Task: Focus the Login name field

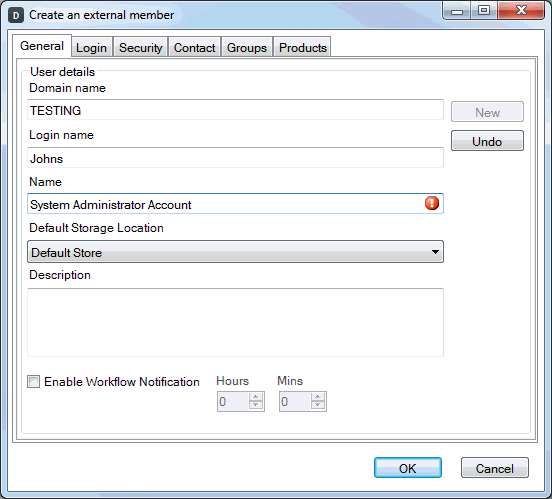Action: [x=235, y=157]
